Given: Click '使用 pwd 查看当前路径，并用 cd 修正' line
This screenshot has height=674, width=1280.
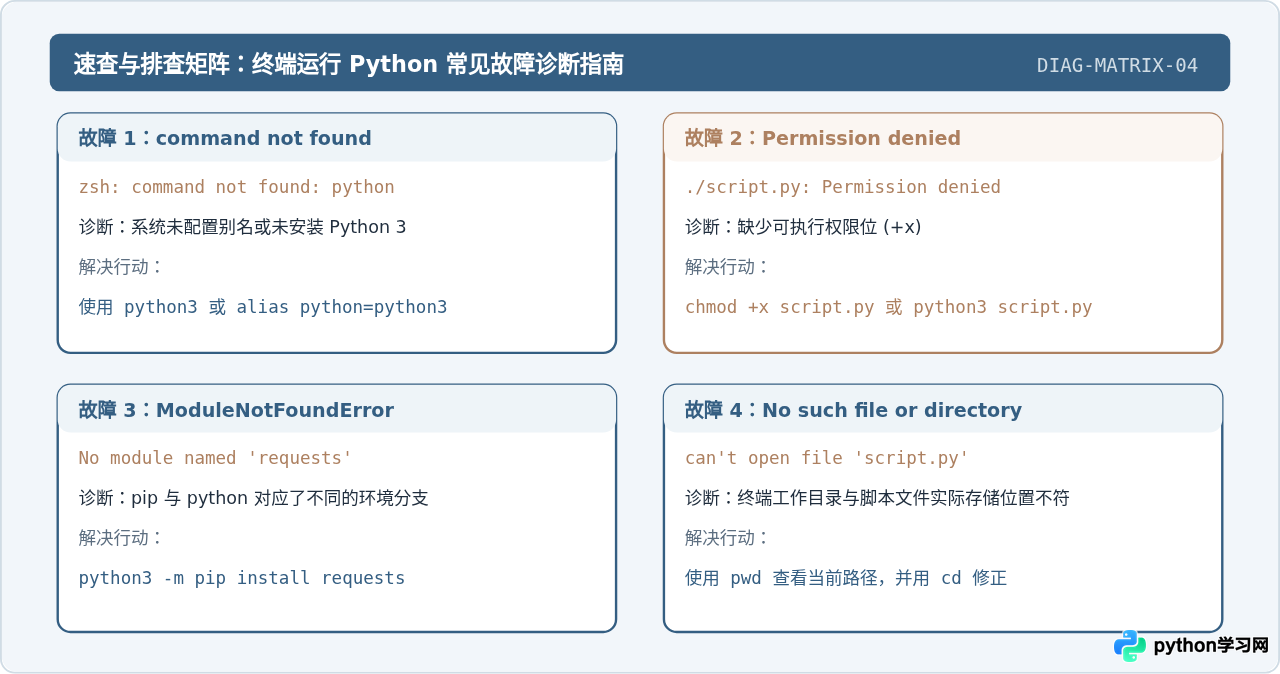Looking at the screenshot, I should click(x=846, y=578).
